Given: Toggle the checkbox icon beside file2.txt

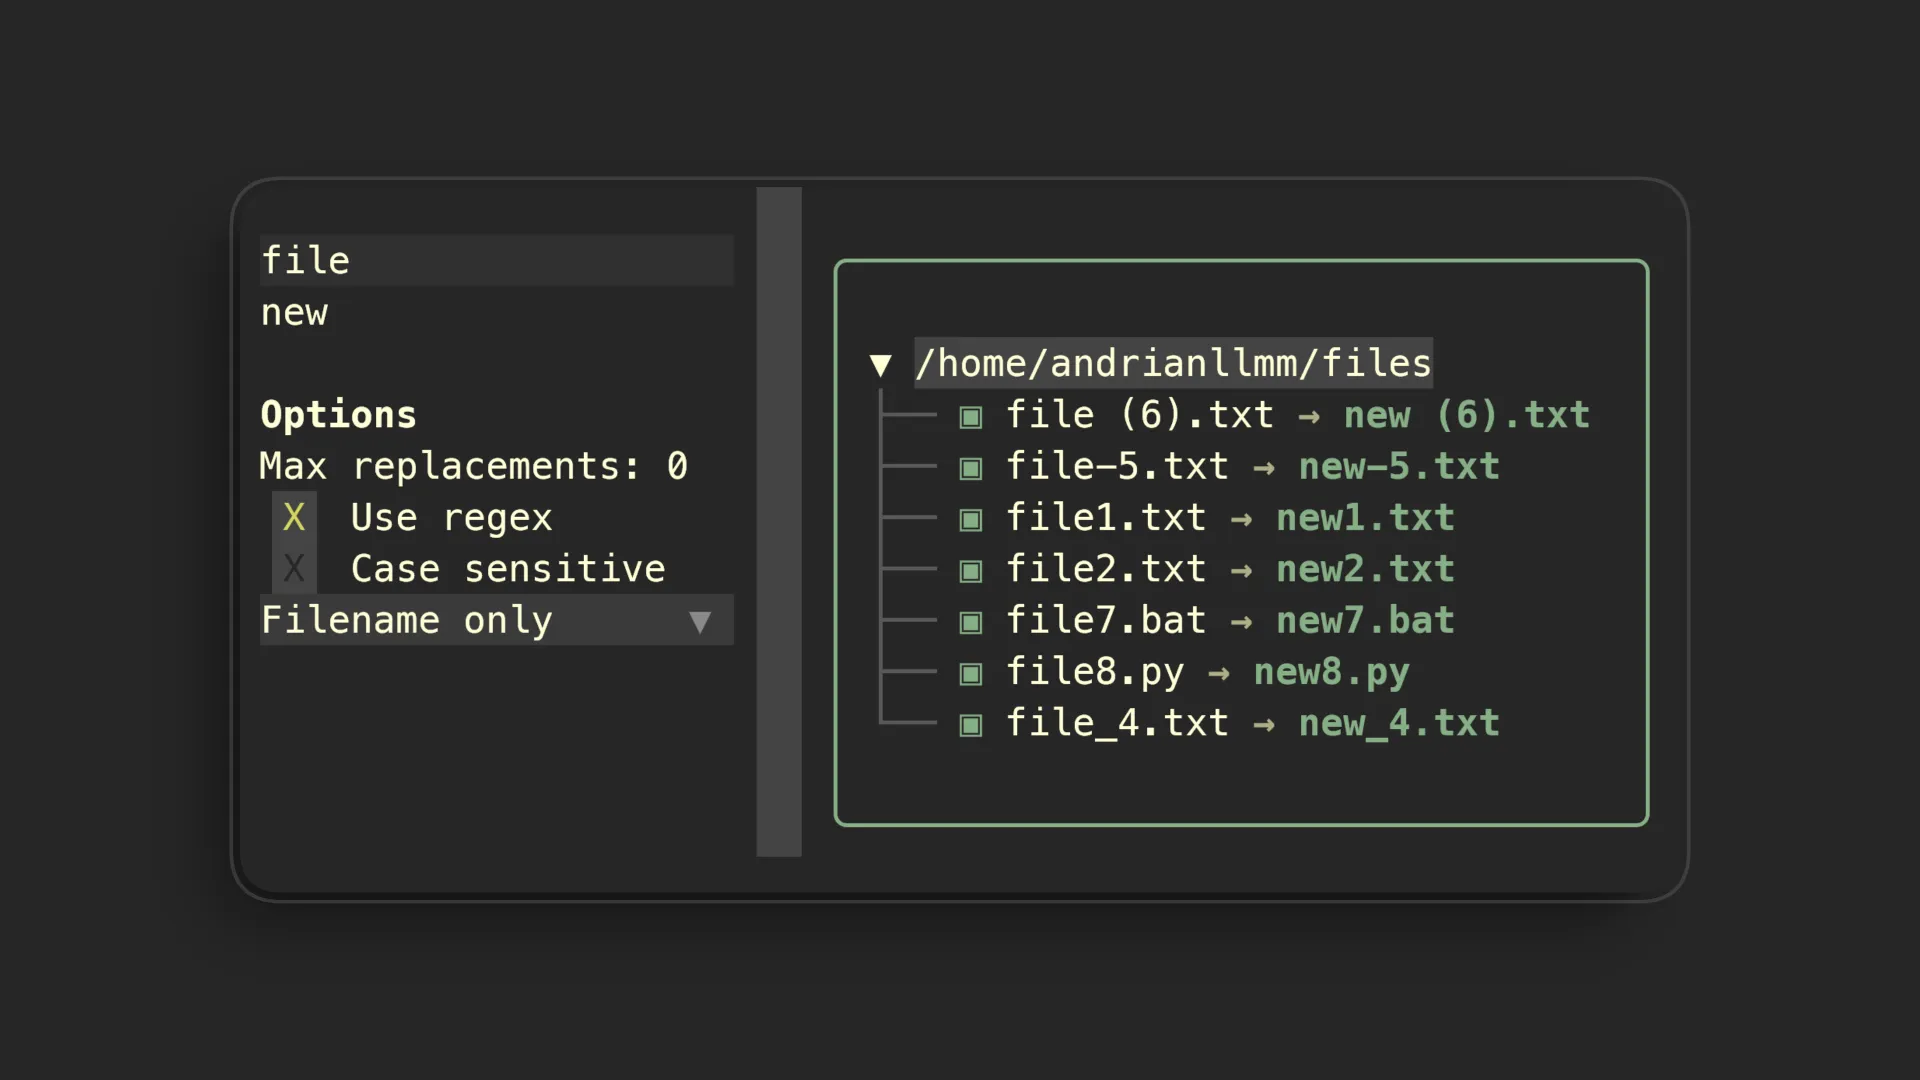Looking at the screenshot, I should coord(970,571).
